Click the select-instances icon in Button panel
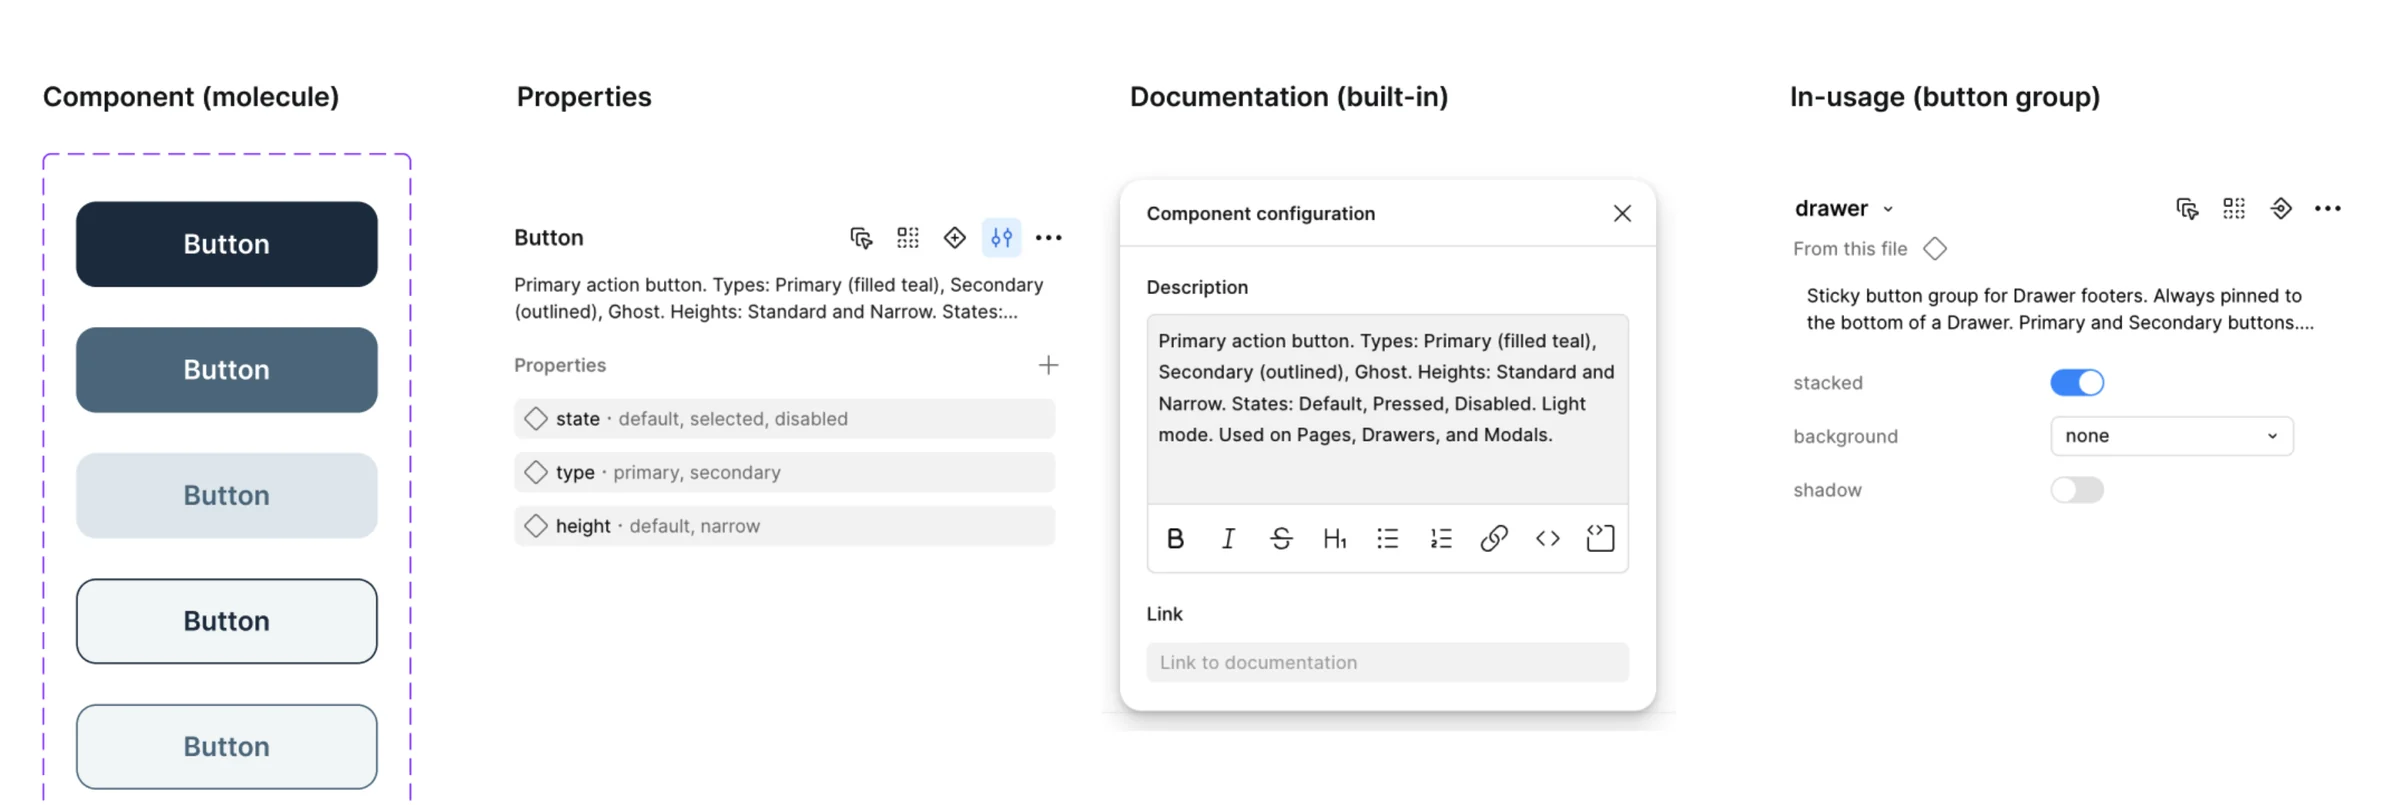Image resolution: width=2400 pixels, height=805 pixels. point(861,237)
